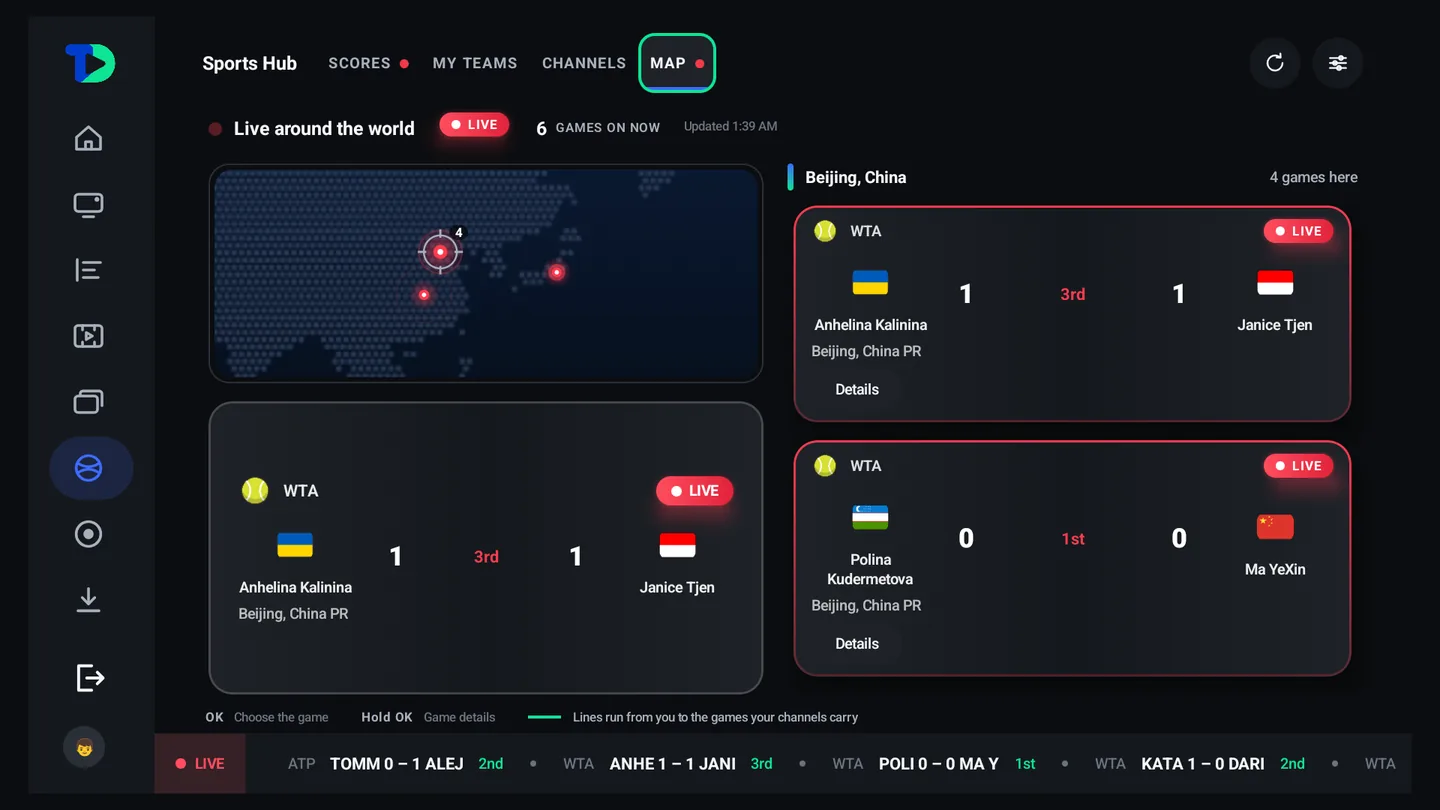
Task: Click Indonesia flag in right-side Janice Tjen card
Action: [1275, 283]
